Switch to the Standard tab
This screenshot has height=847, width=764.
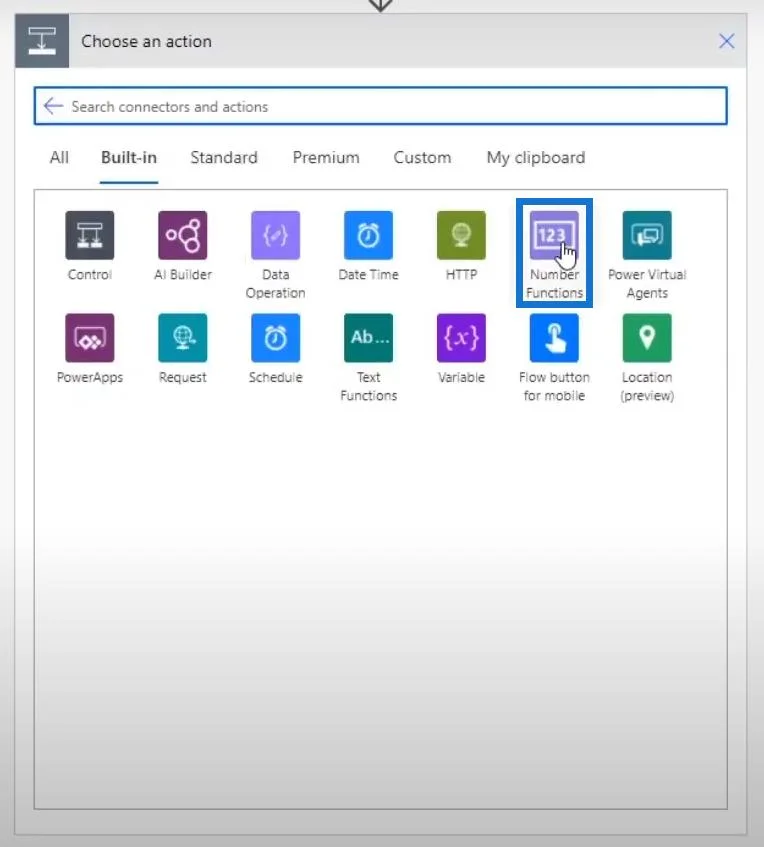pyautogui.click(x=224, y=158)
